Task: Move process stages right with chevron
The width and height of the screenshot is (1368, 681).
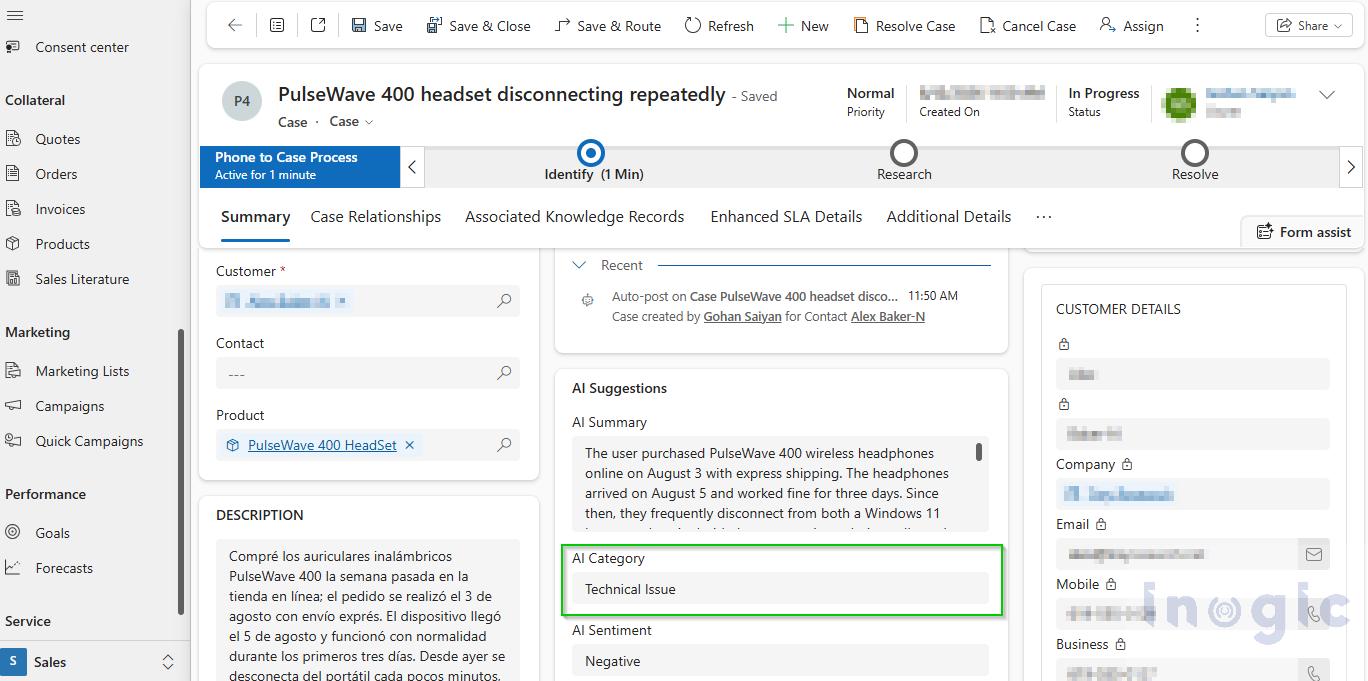Action: (x=1351, y=167)
